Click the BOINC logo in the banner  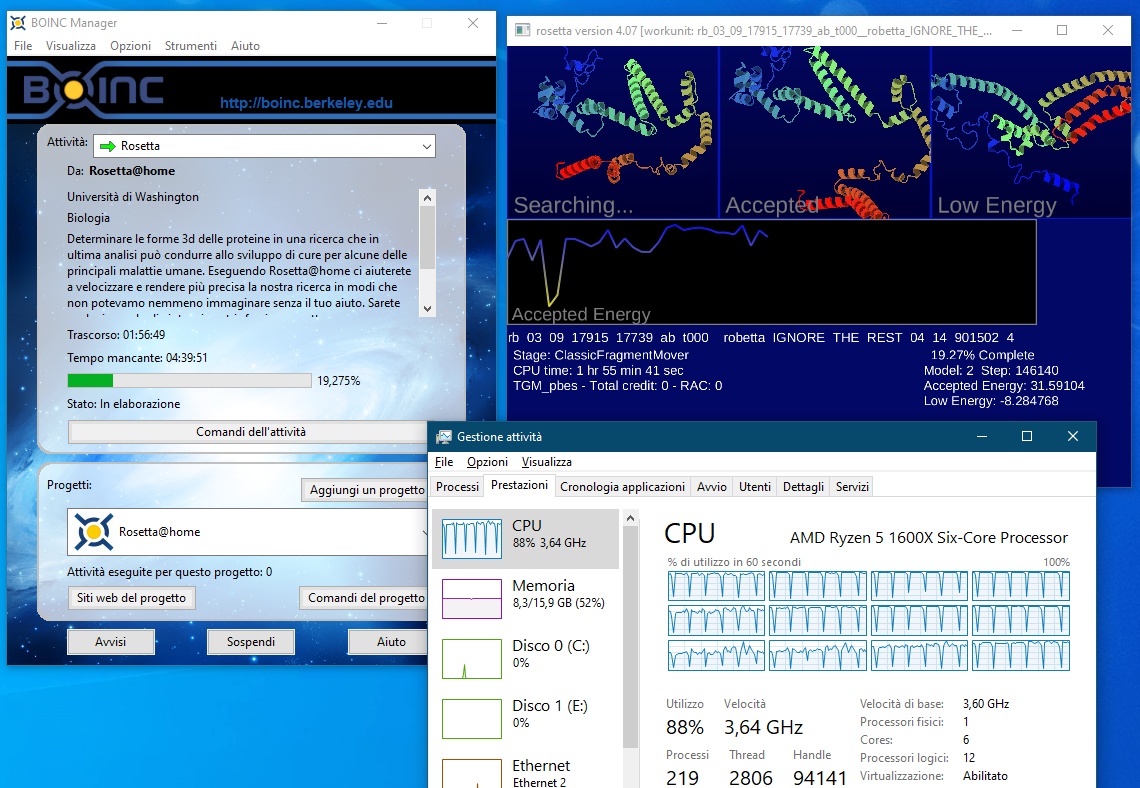94,91
